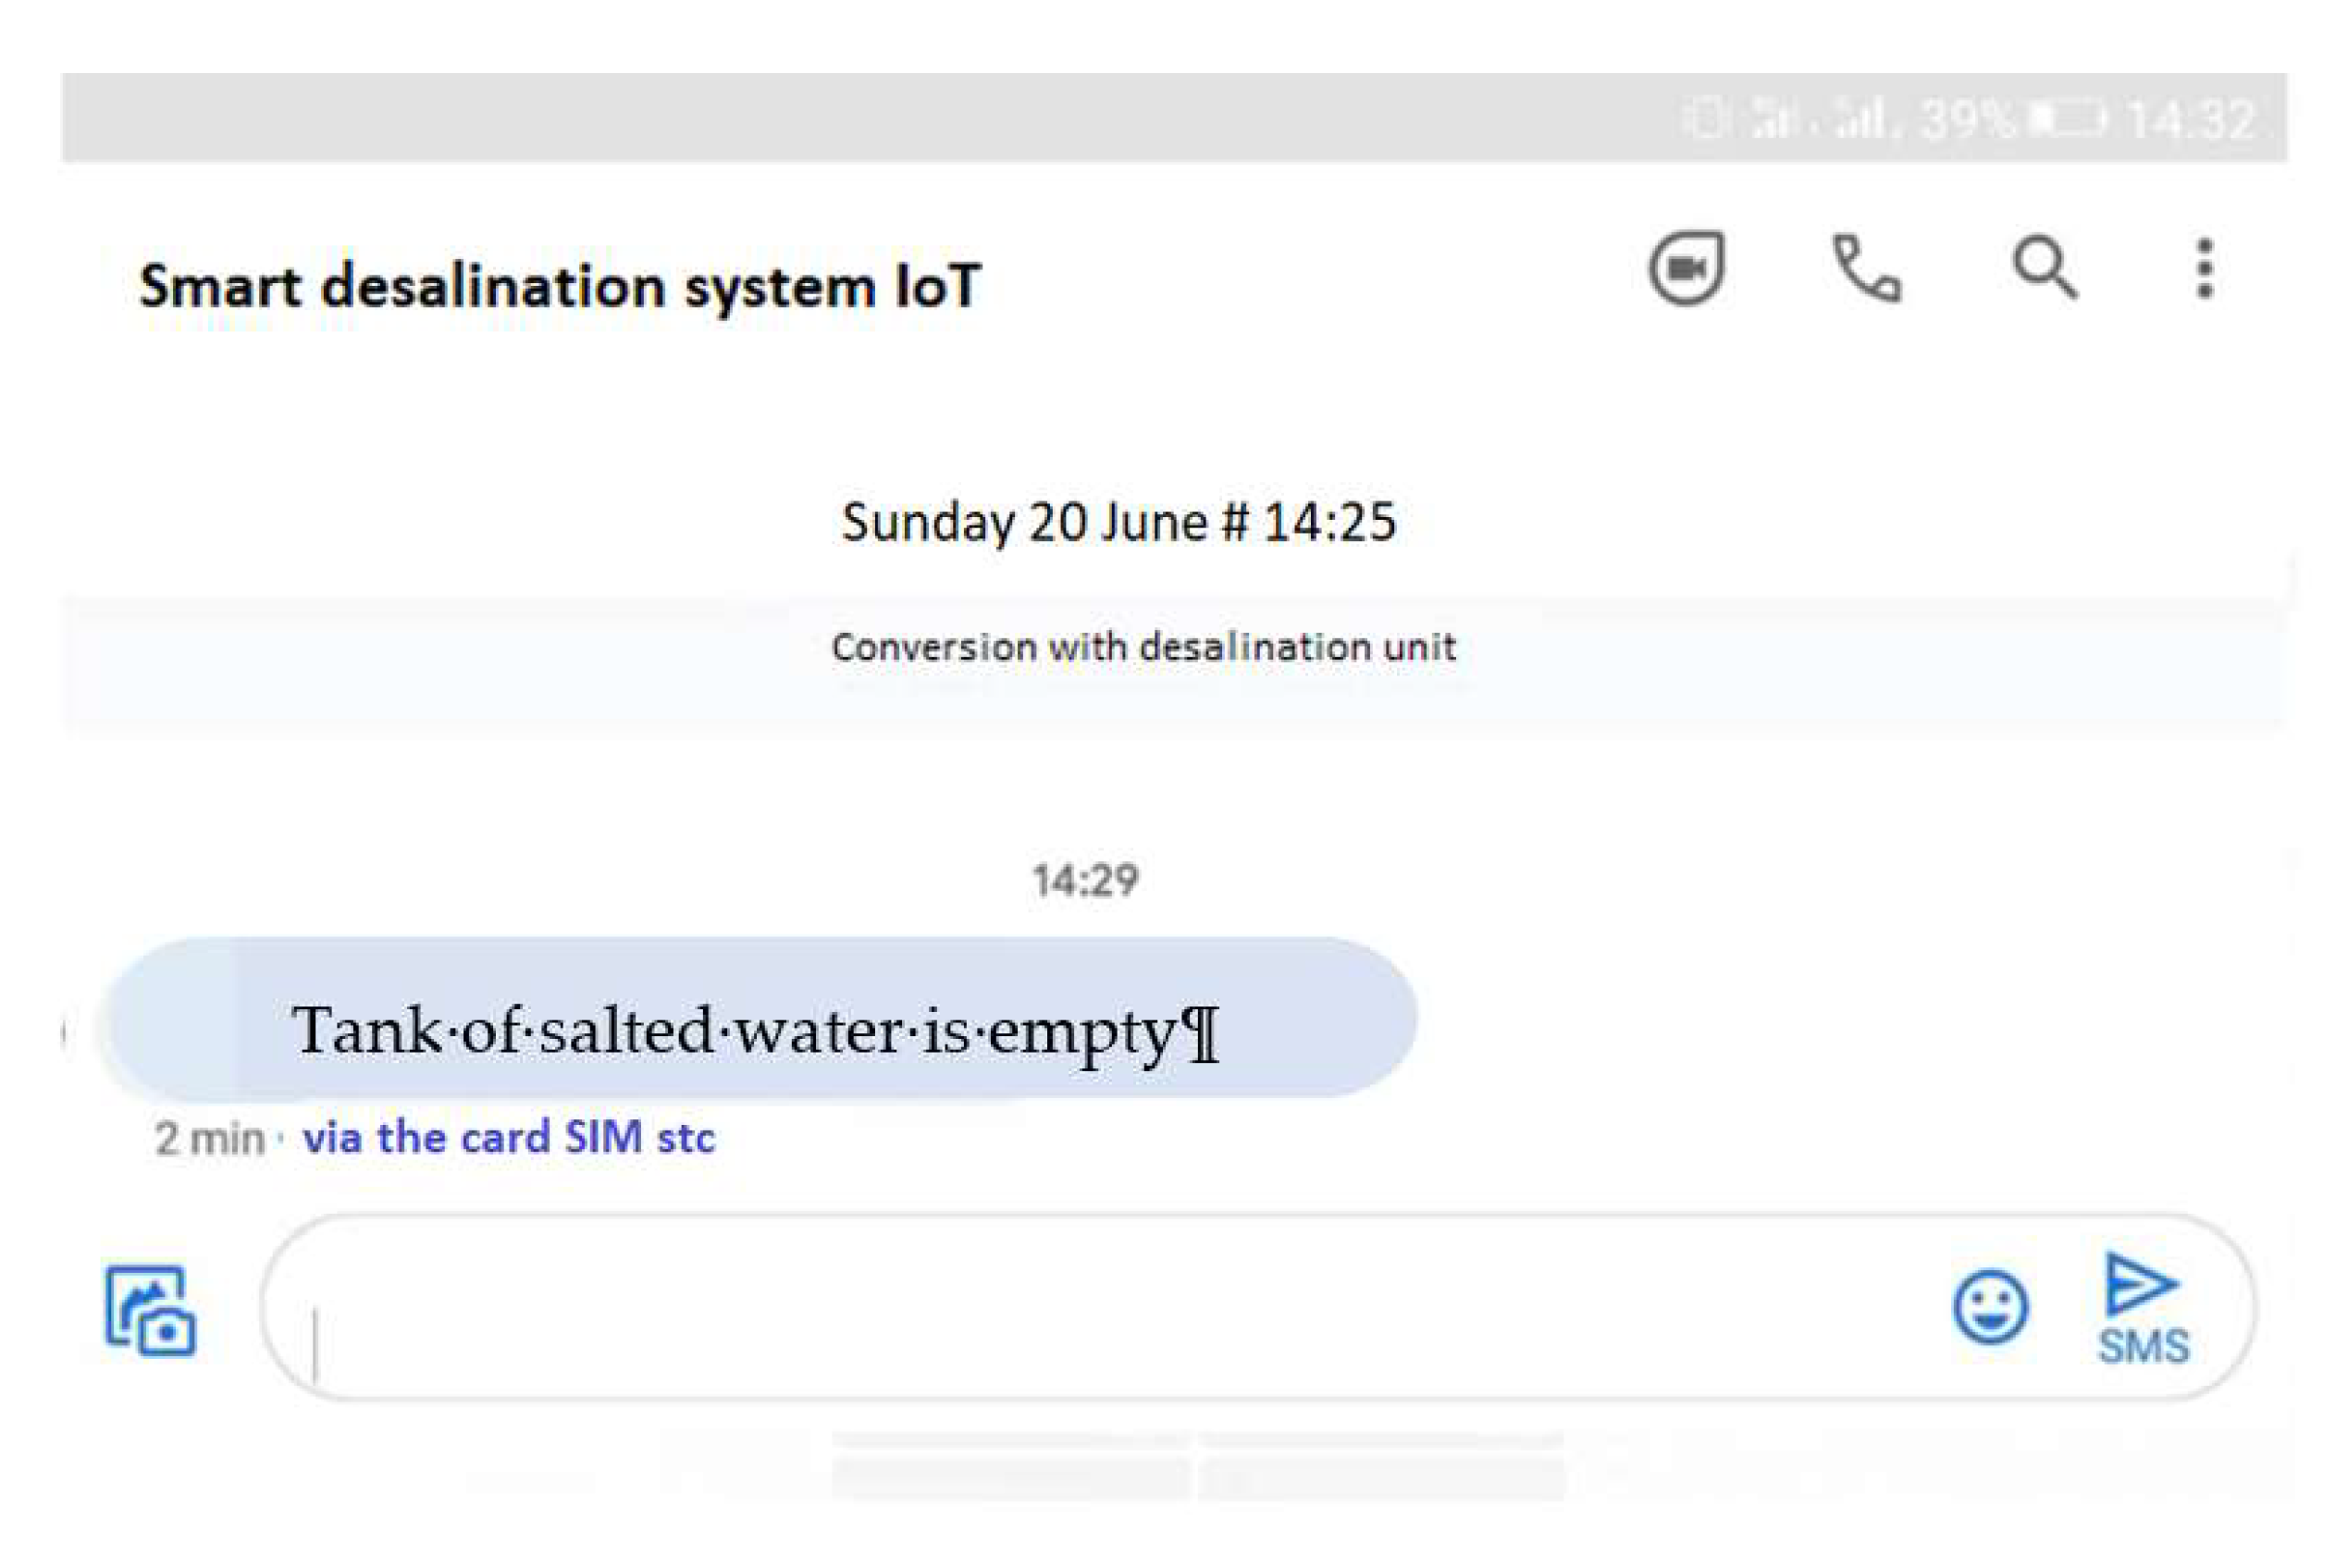This screenshot has height=1568, width=2348.
Task: Tap the vibrate mode status icon
Action: [1705, 120]
